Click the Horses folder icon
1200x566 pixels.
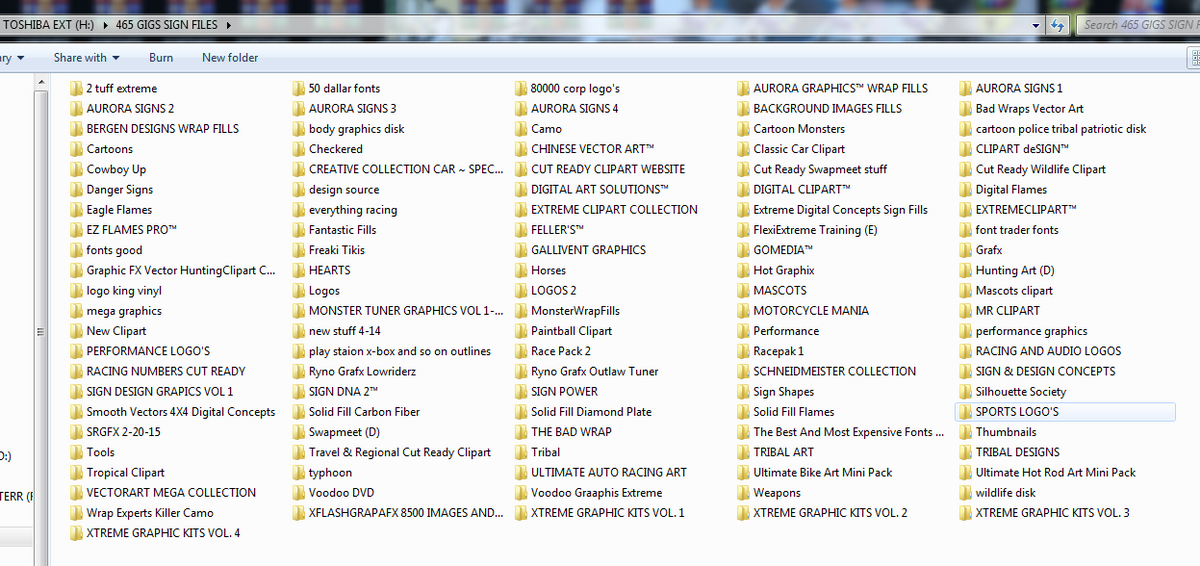tap(521, 270)
